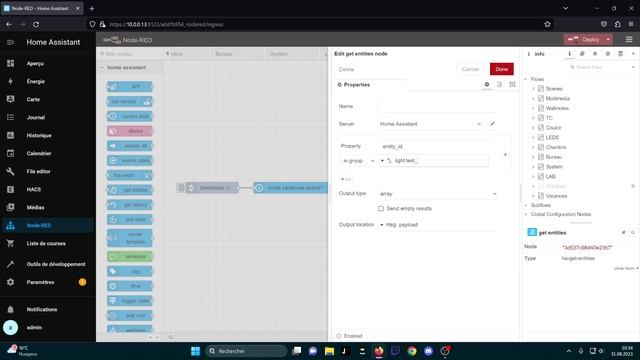This screenshot has height=360, width=640.
Task: Bookmark this page with star icon
Action: coord(547,24)
